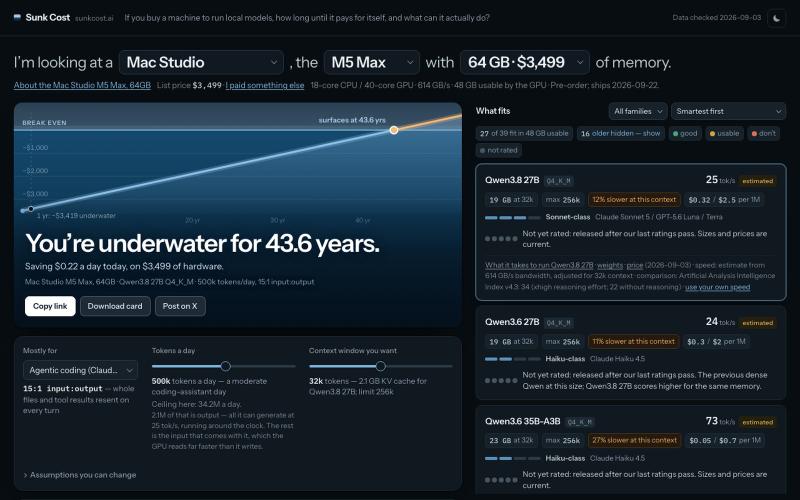Screen dimensions: 800x500
Task: Click the $0.05 / $0.7 per 1M price chip
Action: click(x=724, y=440)
